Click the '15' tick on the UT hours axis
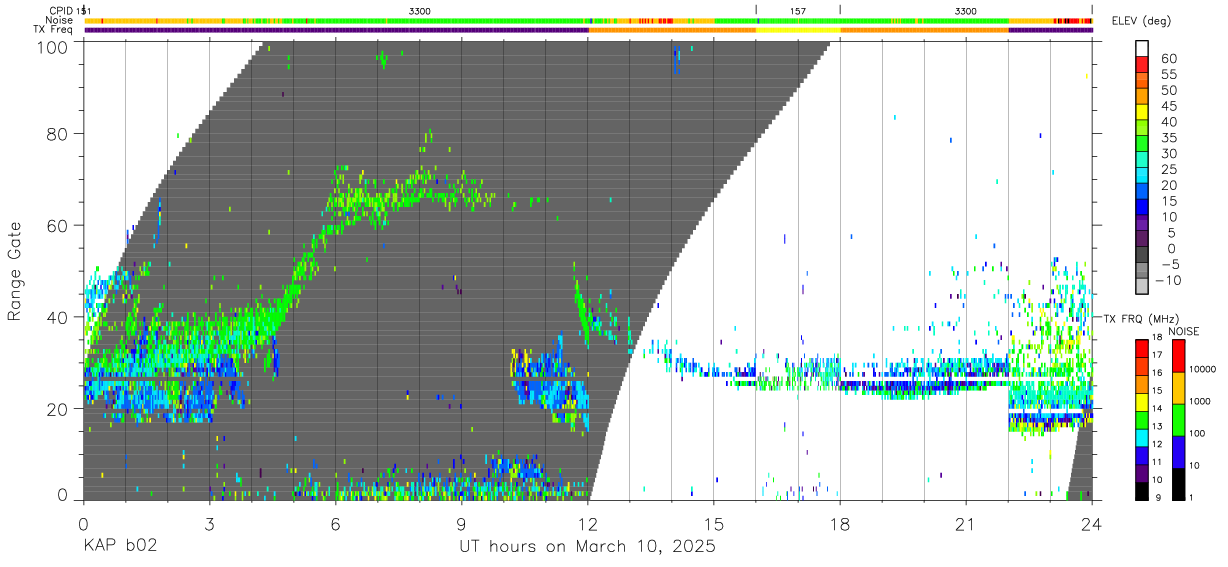The height and width of the screenshot is (567, 1228). 714,524
